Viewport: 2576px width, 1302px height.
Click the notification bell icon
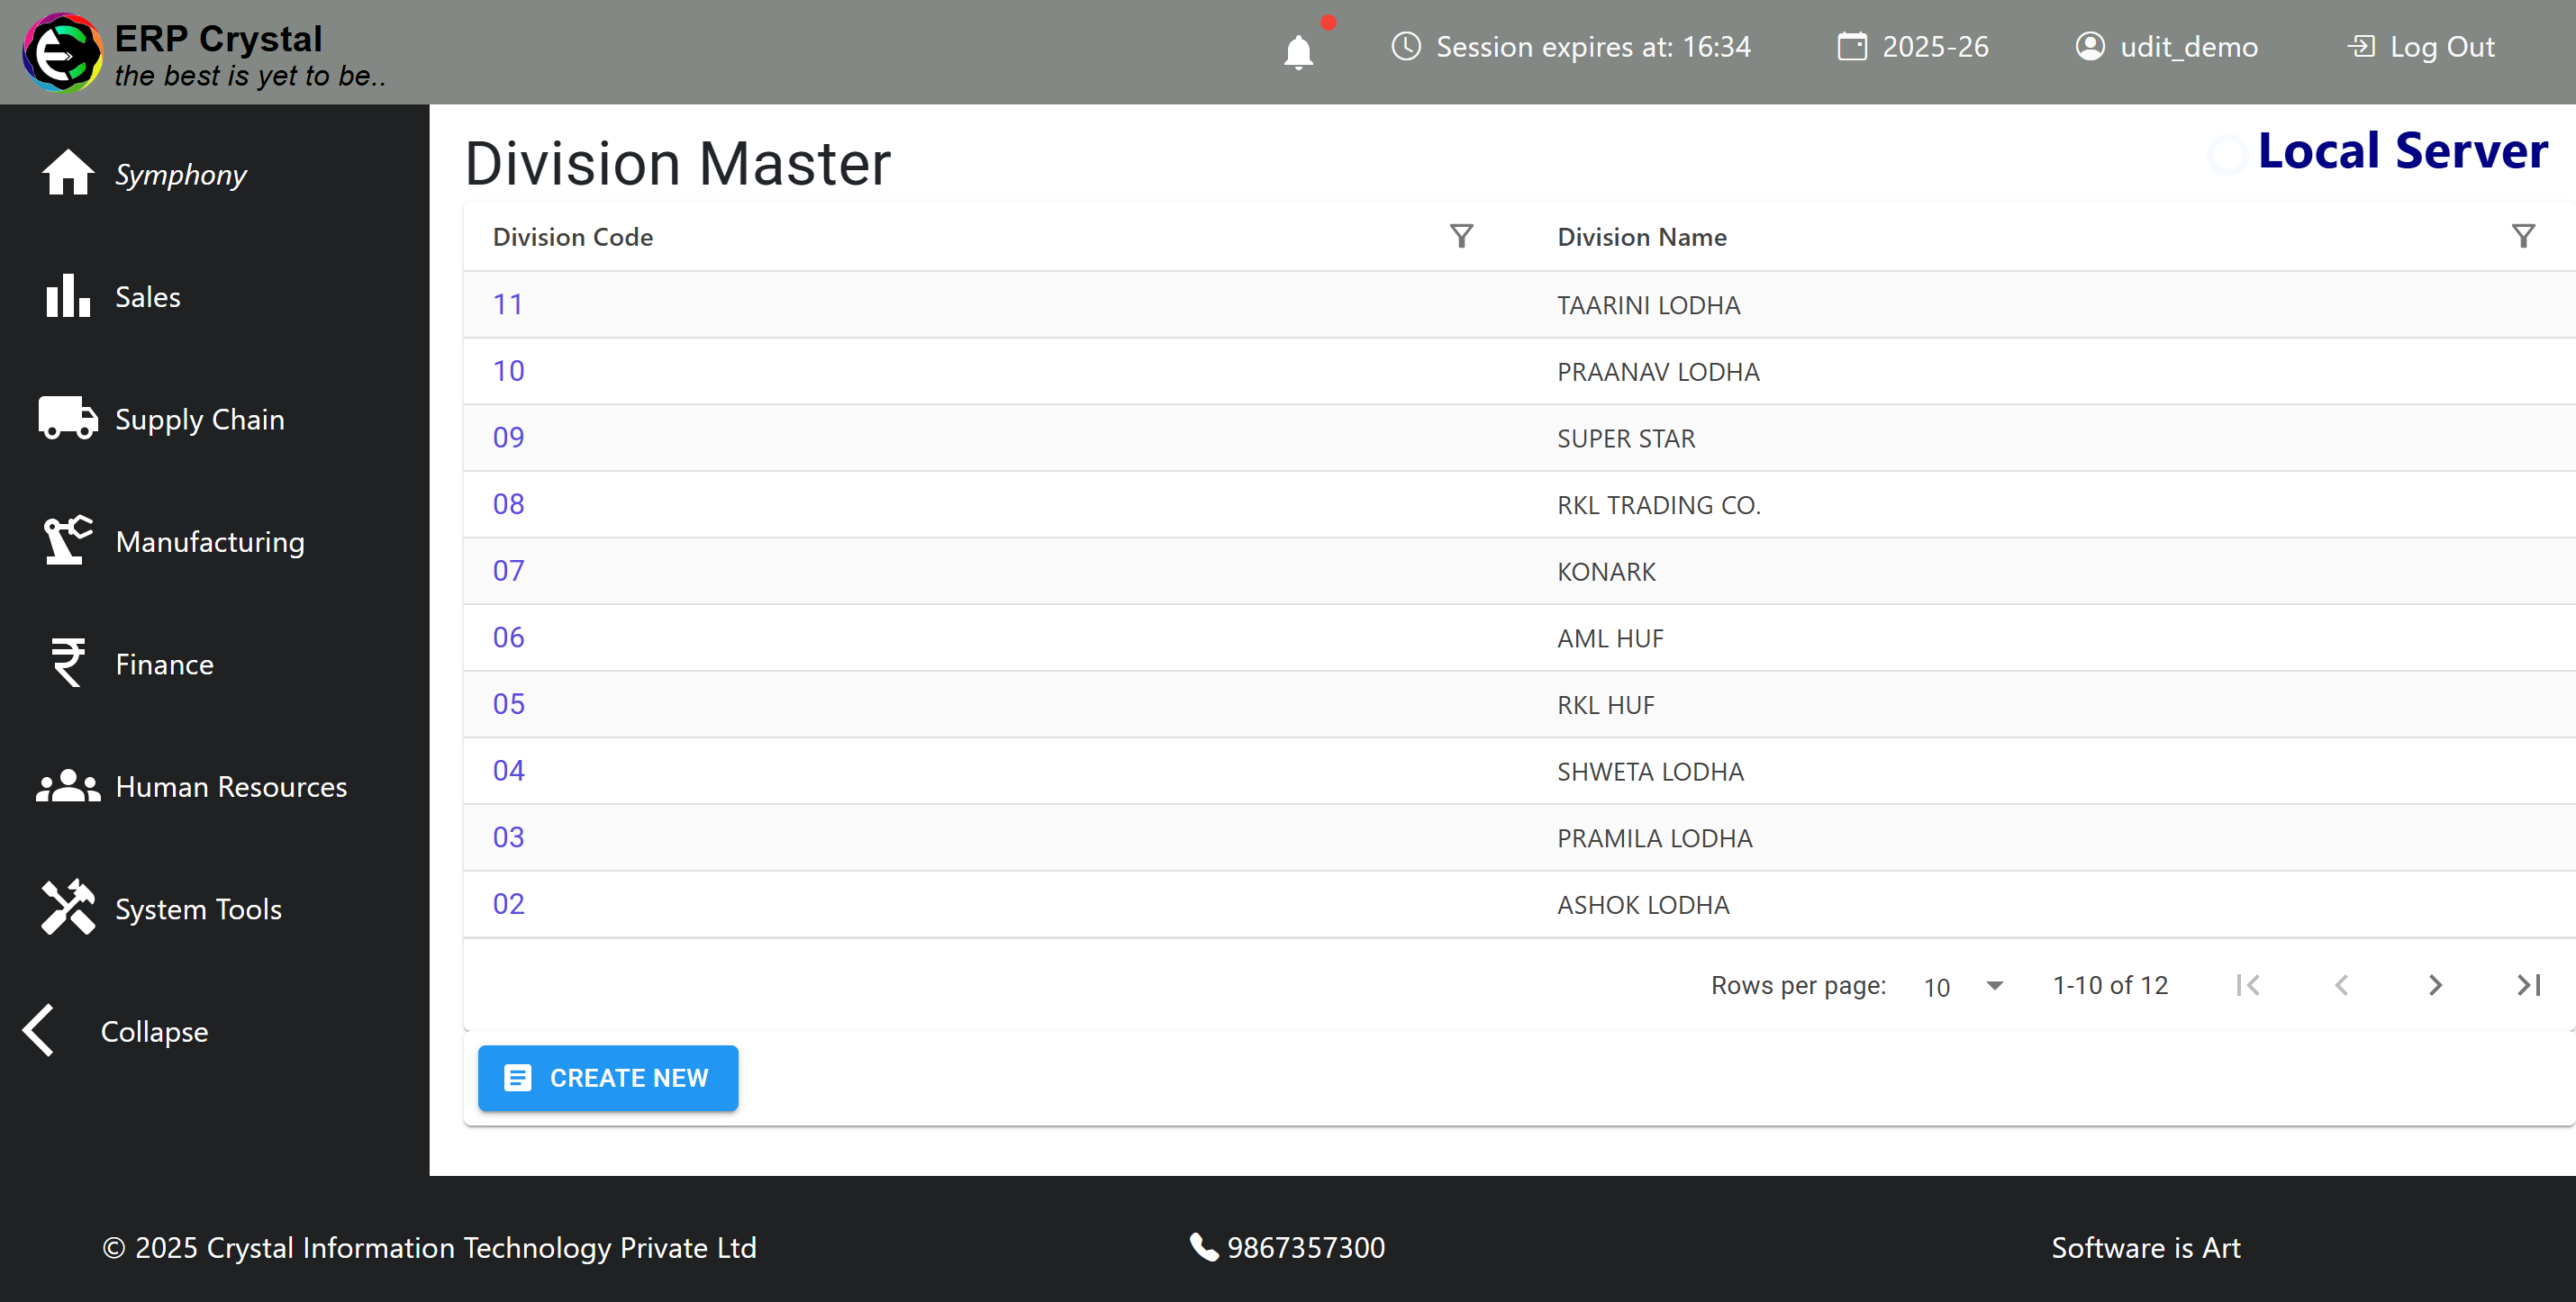[x=1298, y=50]
